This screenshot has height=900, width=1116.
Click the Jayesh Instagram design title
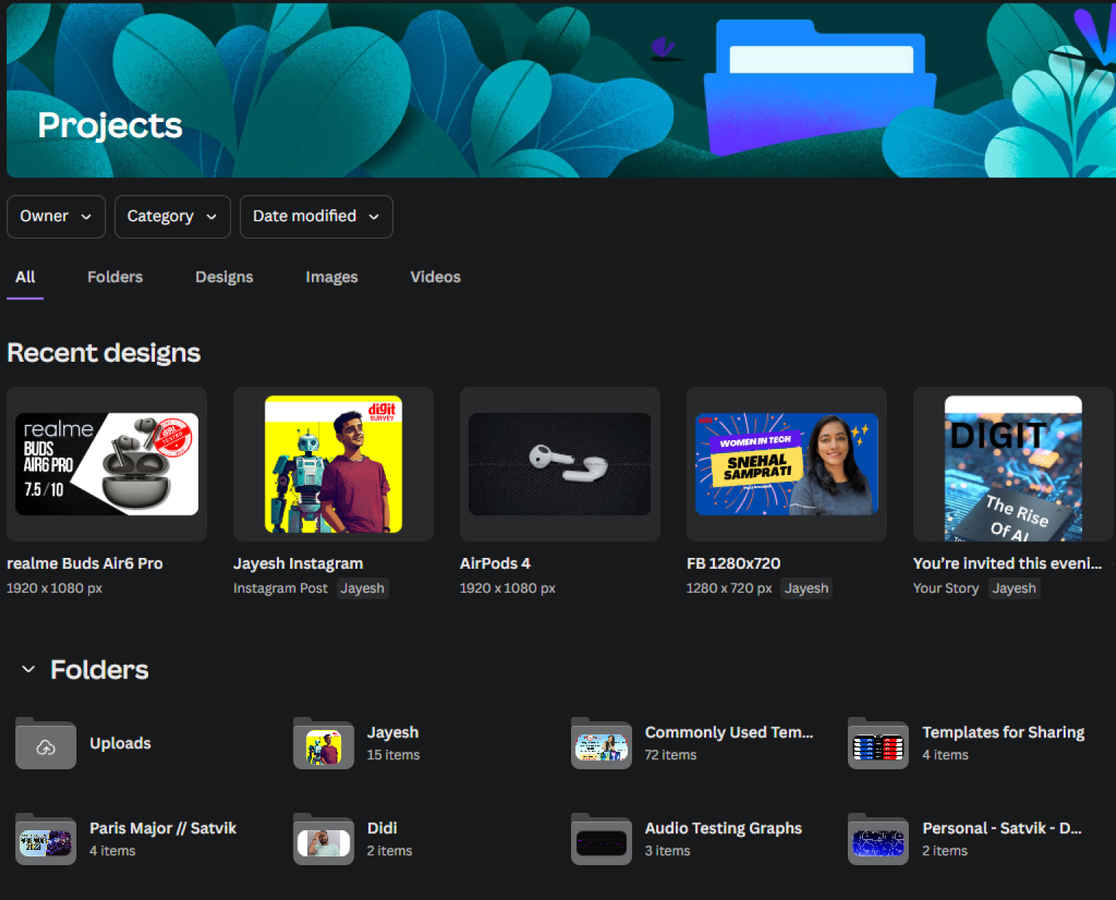tap(298, 564)
